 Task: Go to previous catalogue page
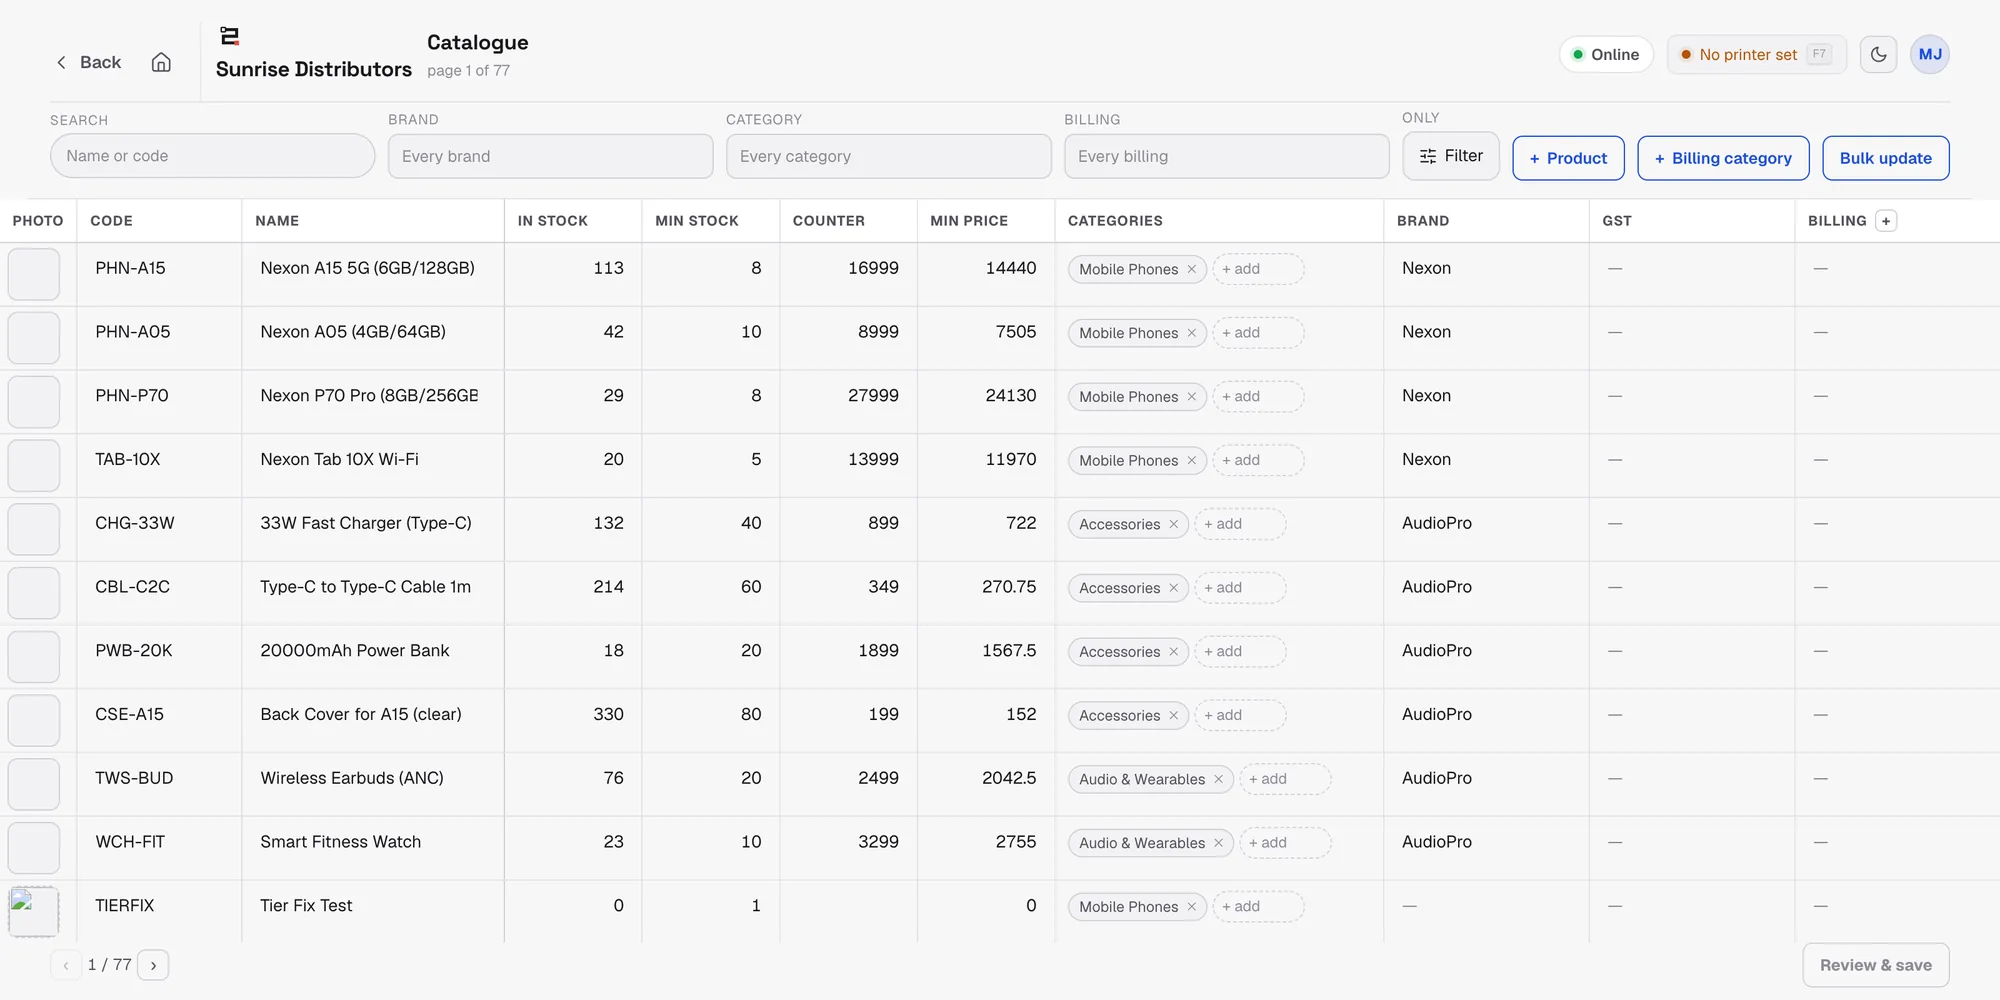(x=66, y=965)
